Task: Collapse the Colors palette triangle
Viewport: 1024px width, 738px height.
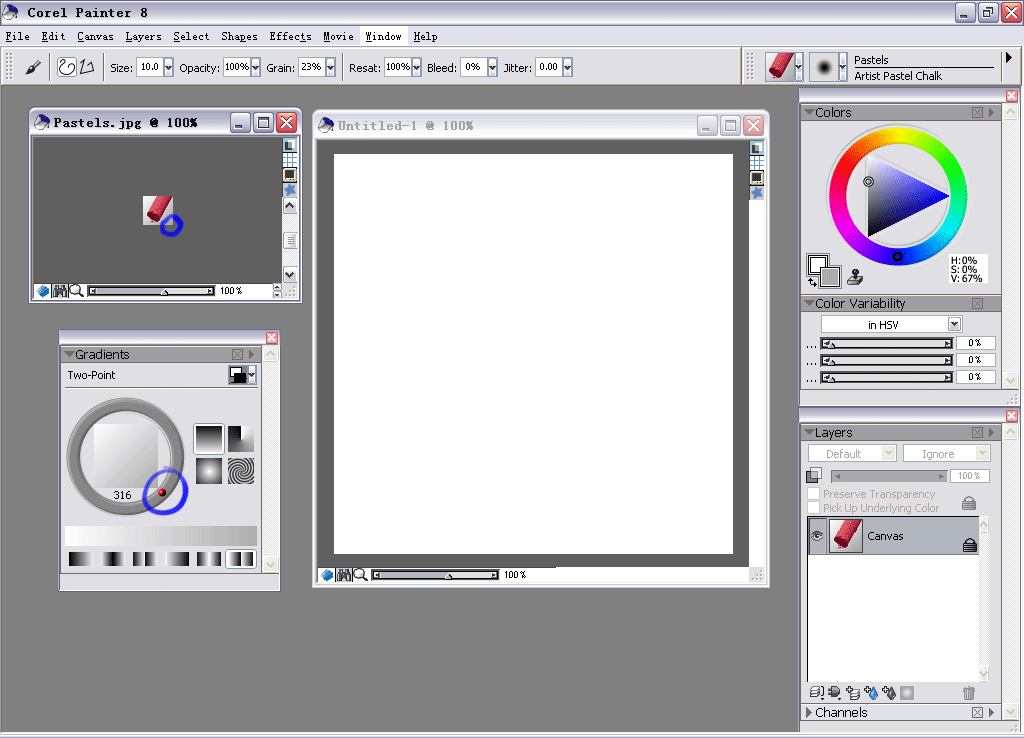Action: (809, 112)
